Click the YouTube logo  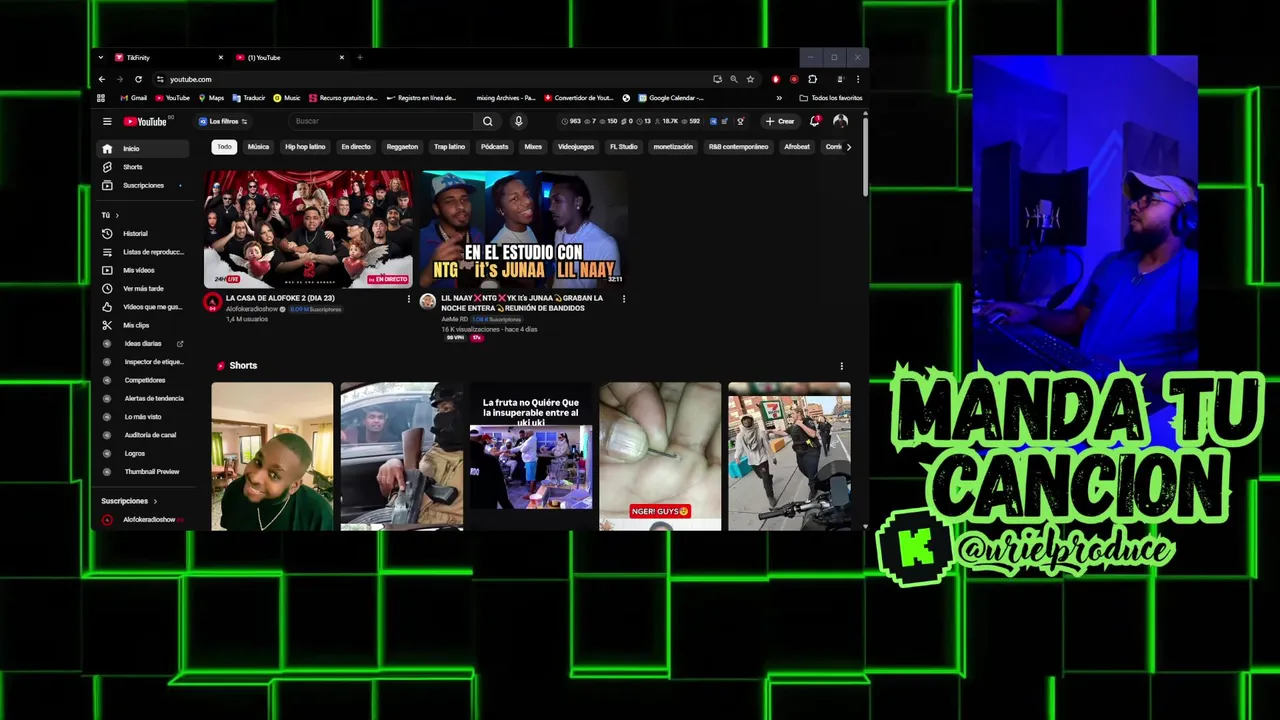146,121
